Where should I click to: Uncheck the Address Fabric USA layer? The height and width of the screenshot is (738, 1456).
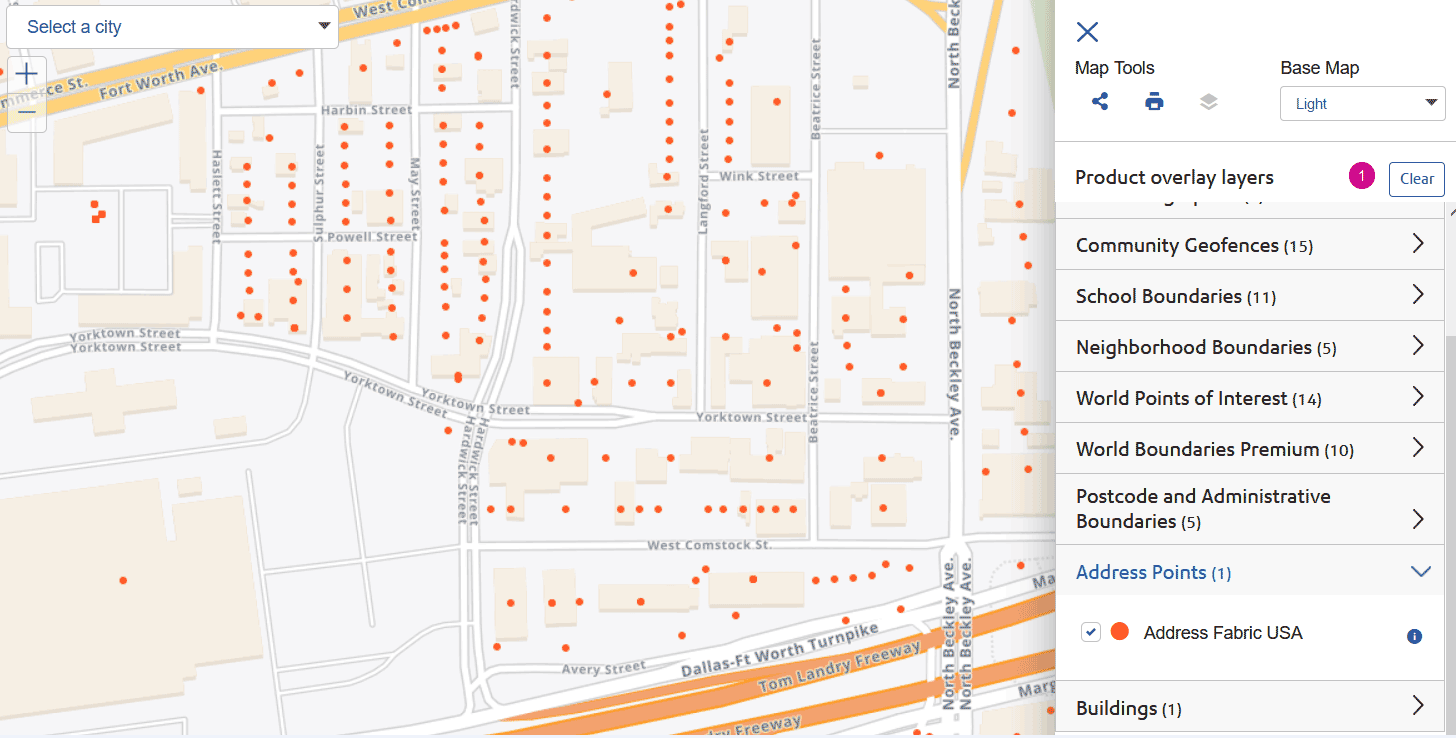click(x=1090, y=632)
